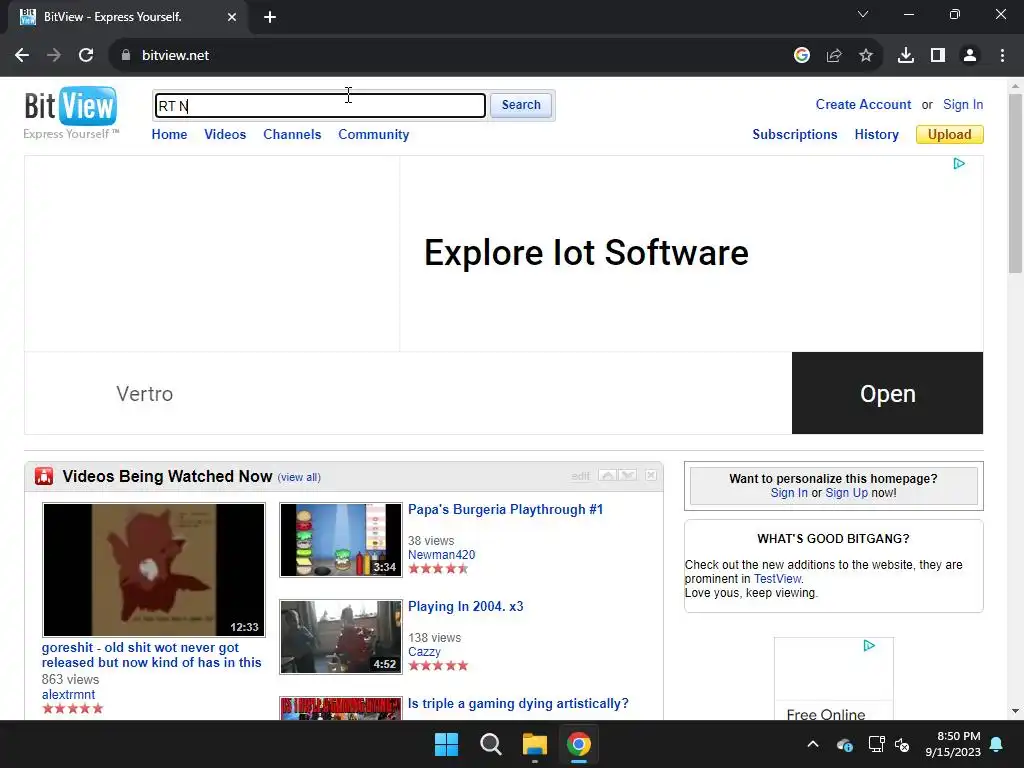Open File Explorer from the taskbar
Screen dimensions: 1024x768
(534, 744)
